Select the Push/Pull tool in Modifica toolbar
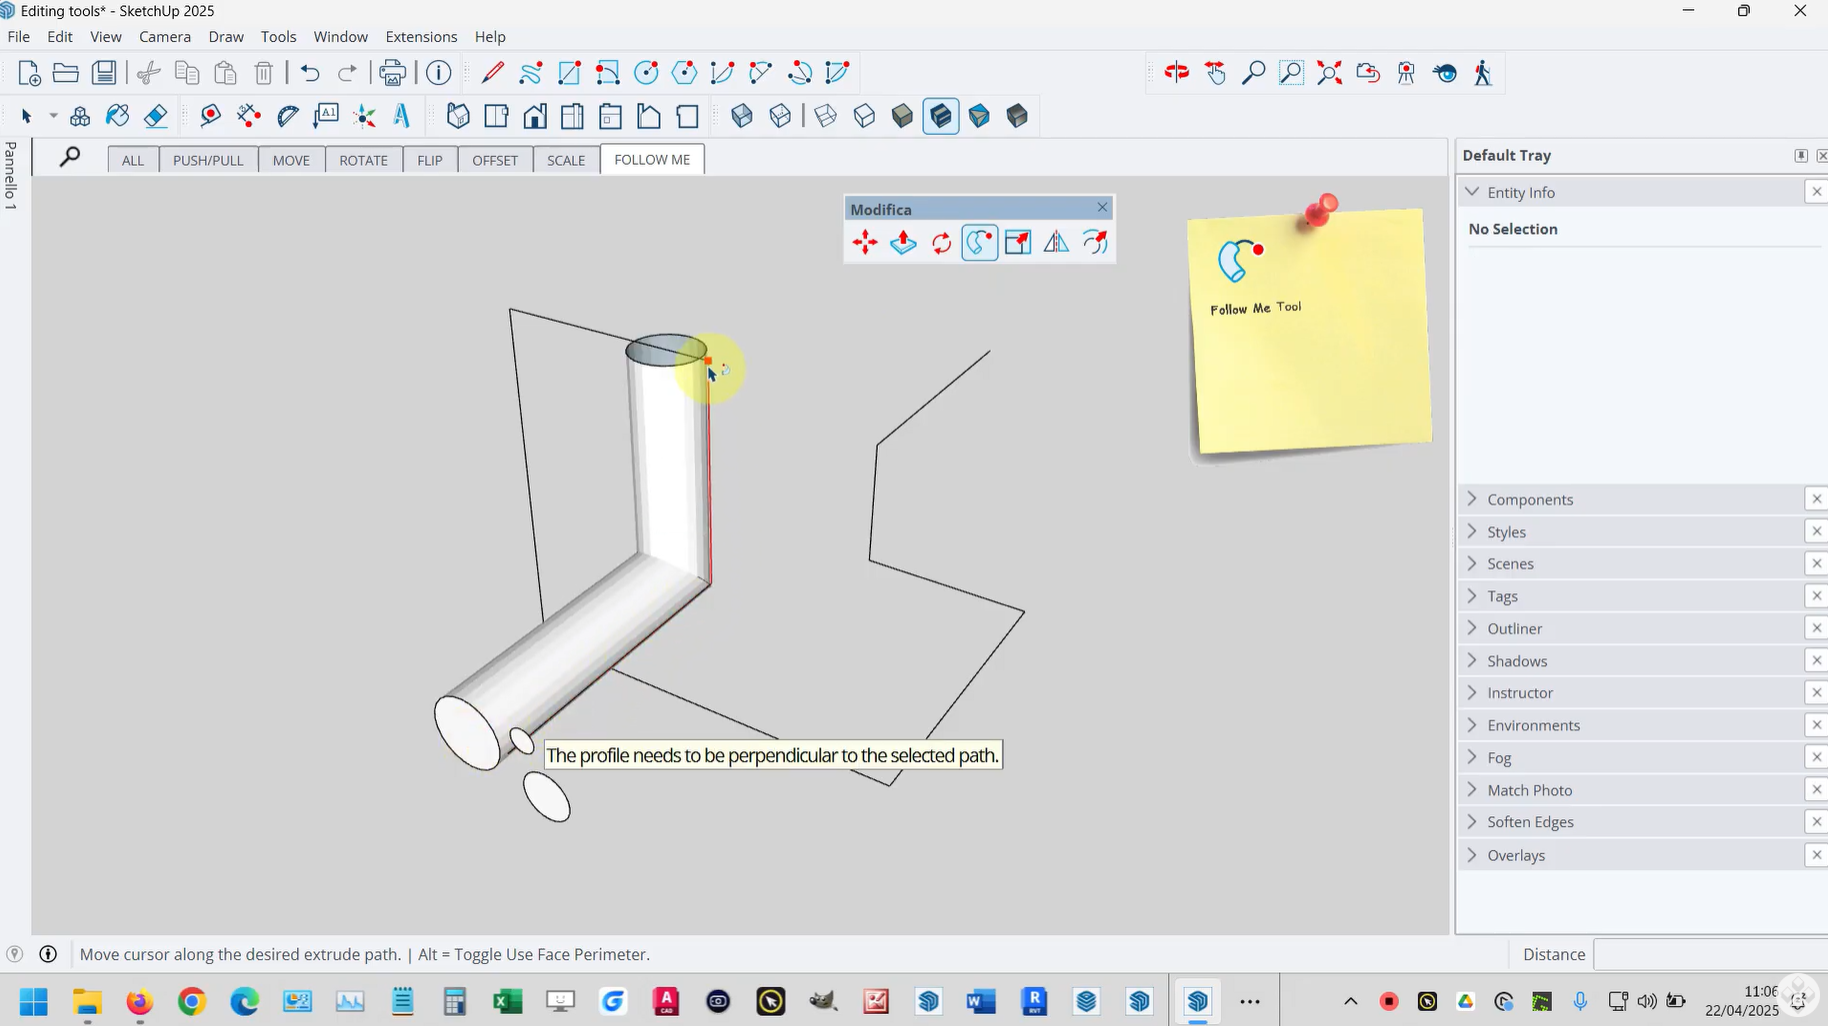1828x1026 pixels. [x=903, y=243]
